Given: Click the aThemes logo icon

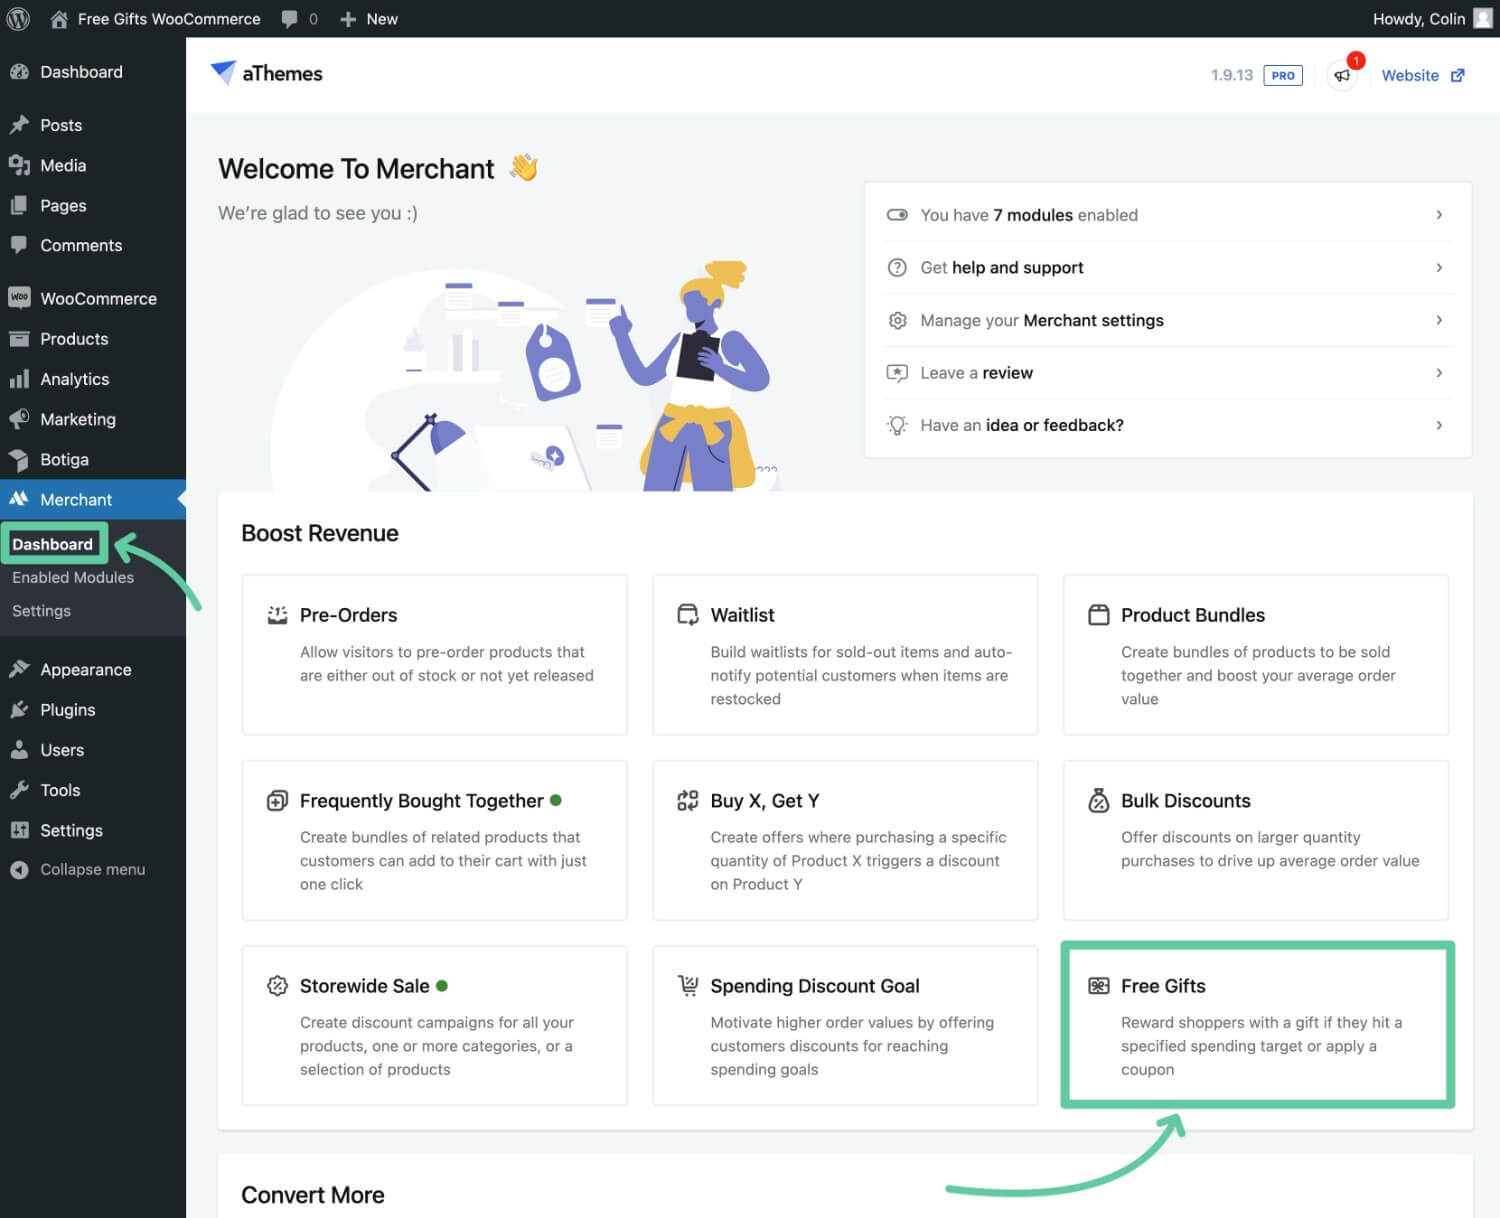Looking at the screenshot, I should pyautogui.click(x=223, y=72).
